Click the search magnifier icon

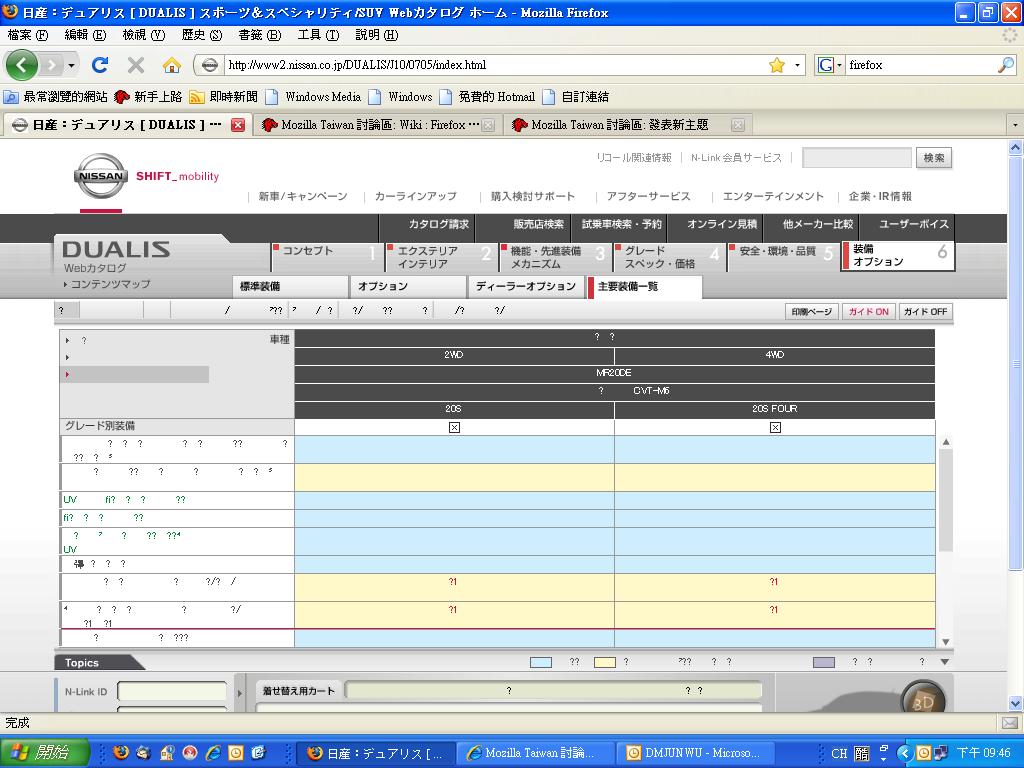1005,65
